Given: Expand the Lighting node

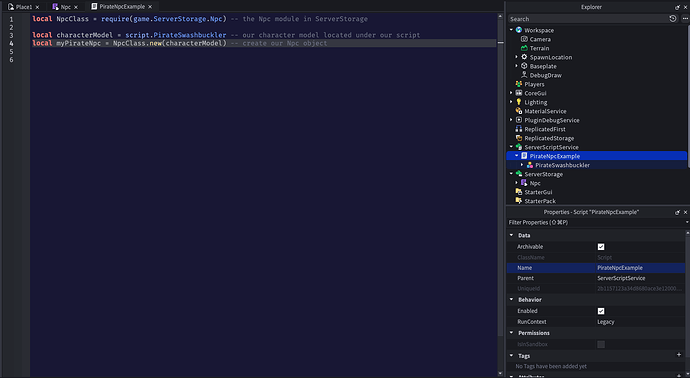Looking at the screenshot, I should (x=511, y=102).
